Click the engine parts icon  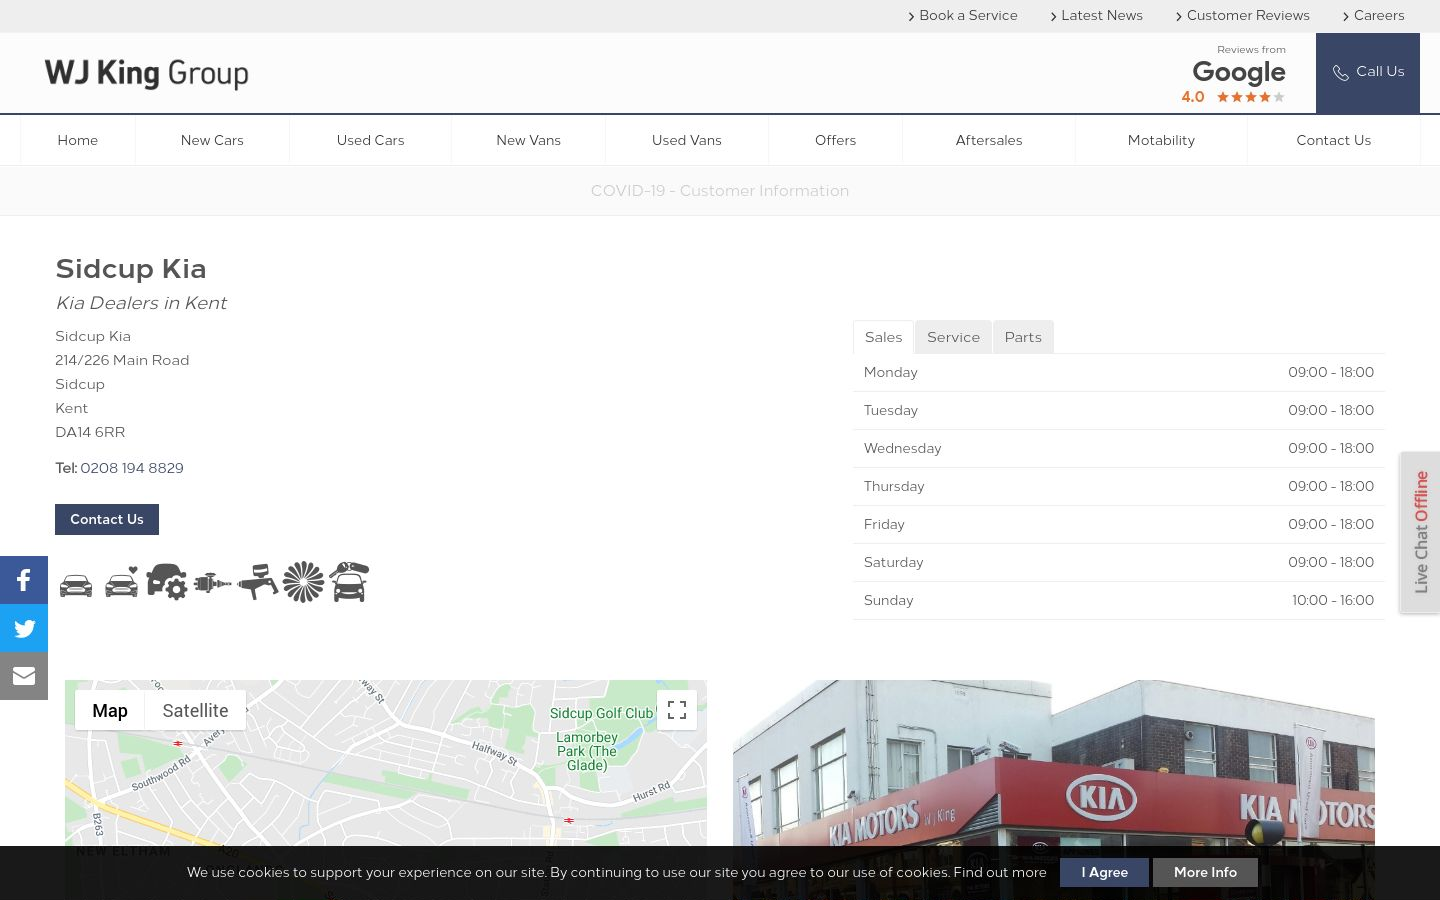coord(212,583)
